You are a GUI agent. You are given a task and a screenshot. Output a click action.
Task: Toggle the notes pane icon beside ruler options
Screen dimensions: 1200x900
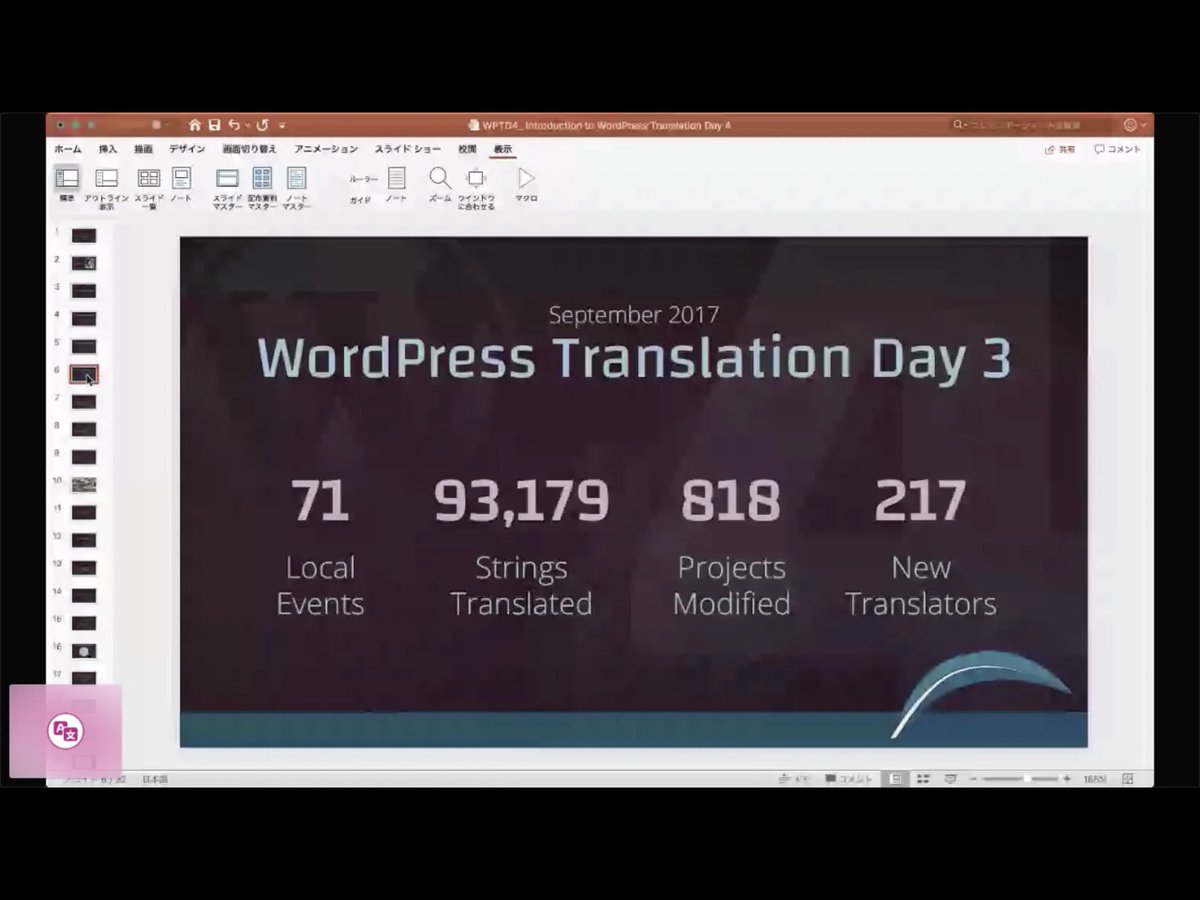(x=397, y=178)
